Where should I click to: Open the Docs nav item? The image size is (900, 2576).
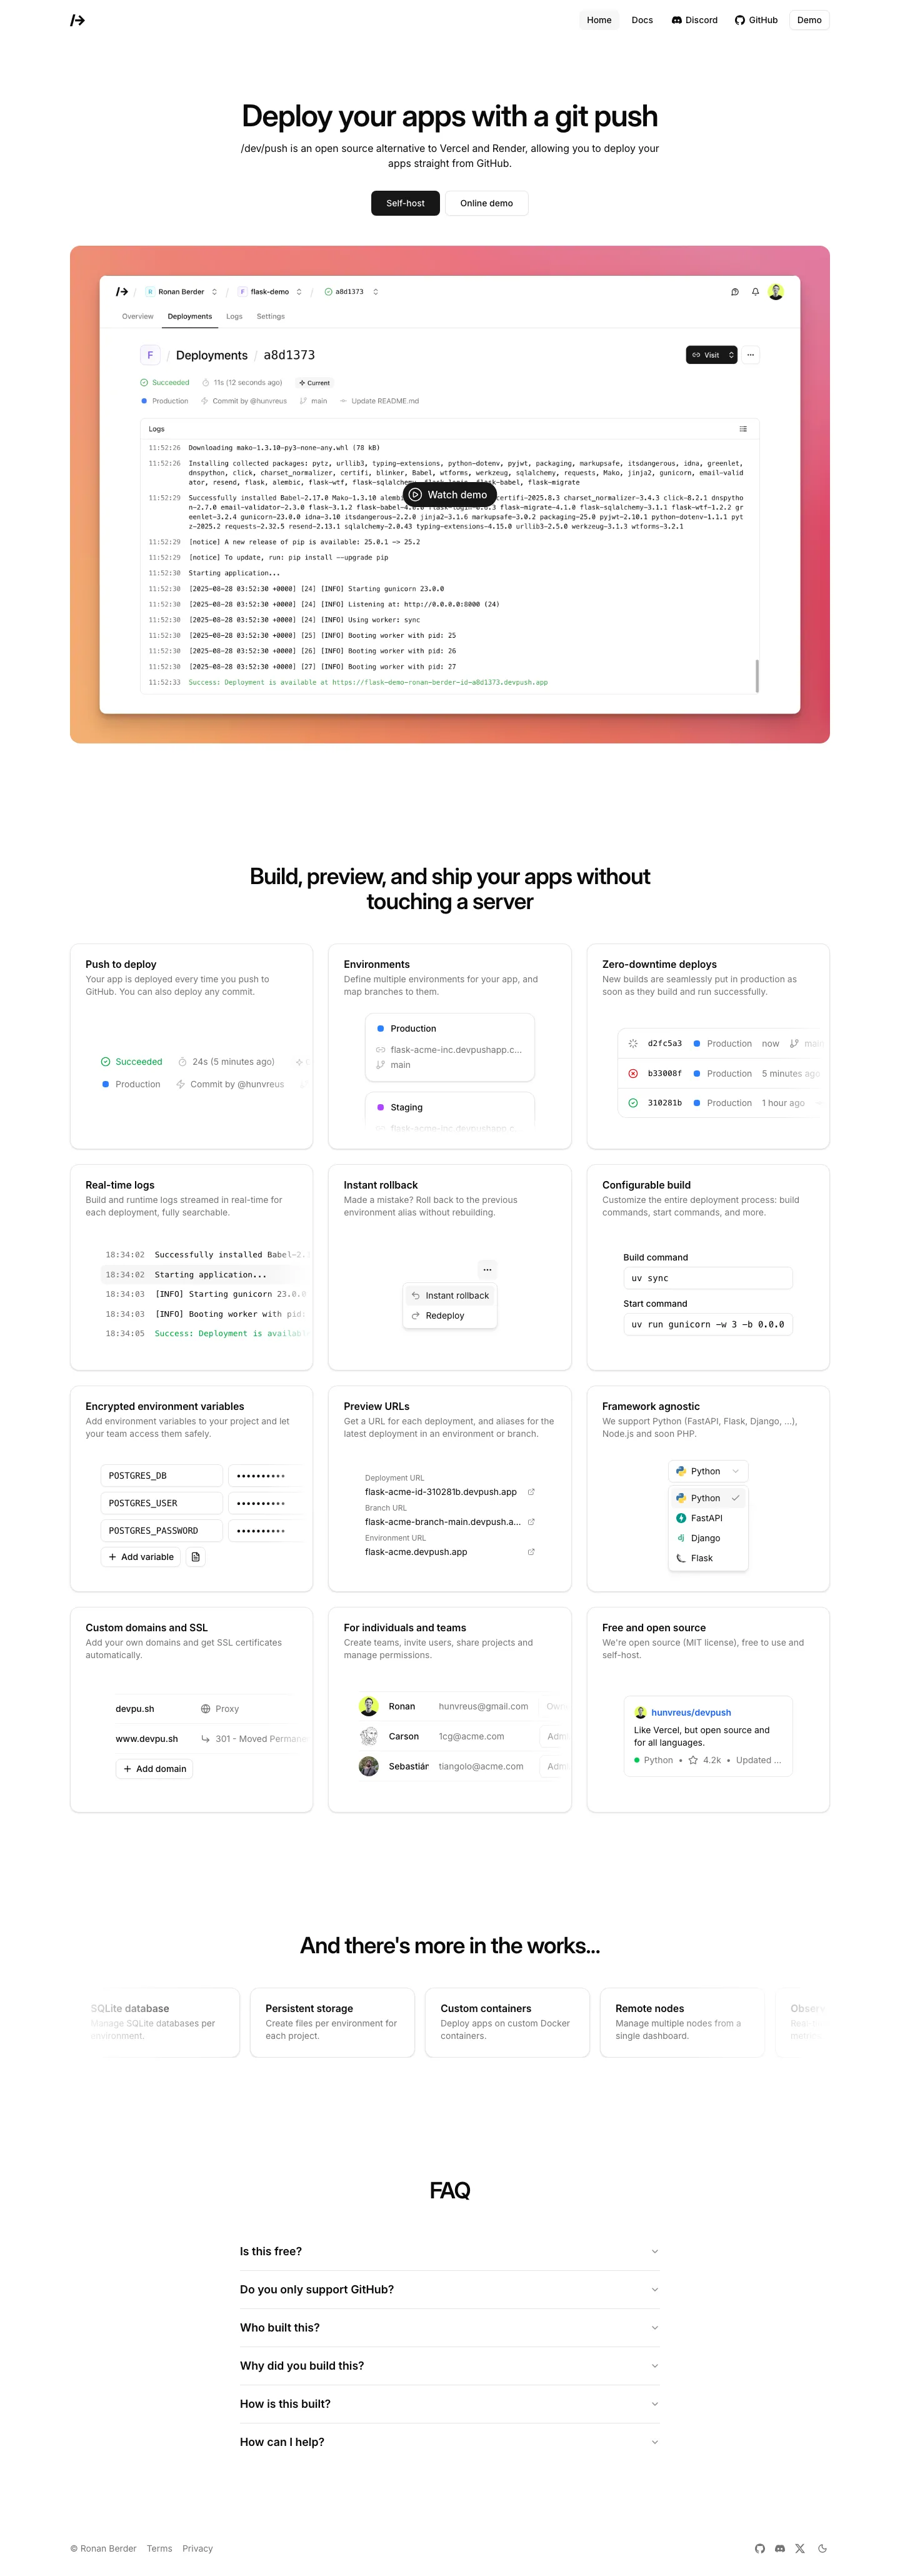642,20
